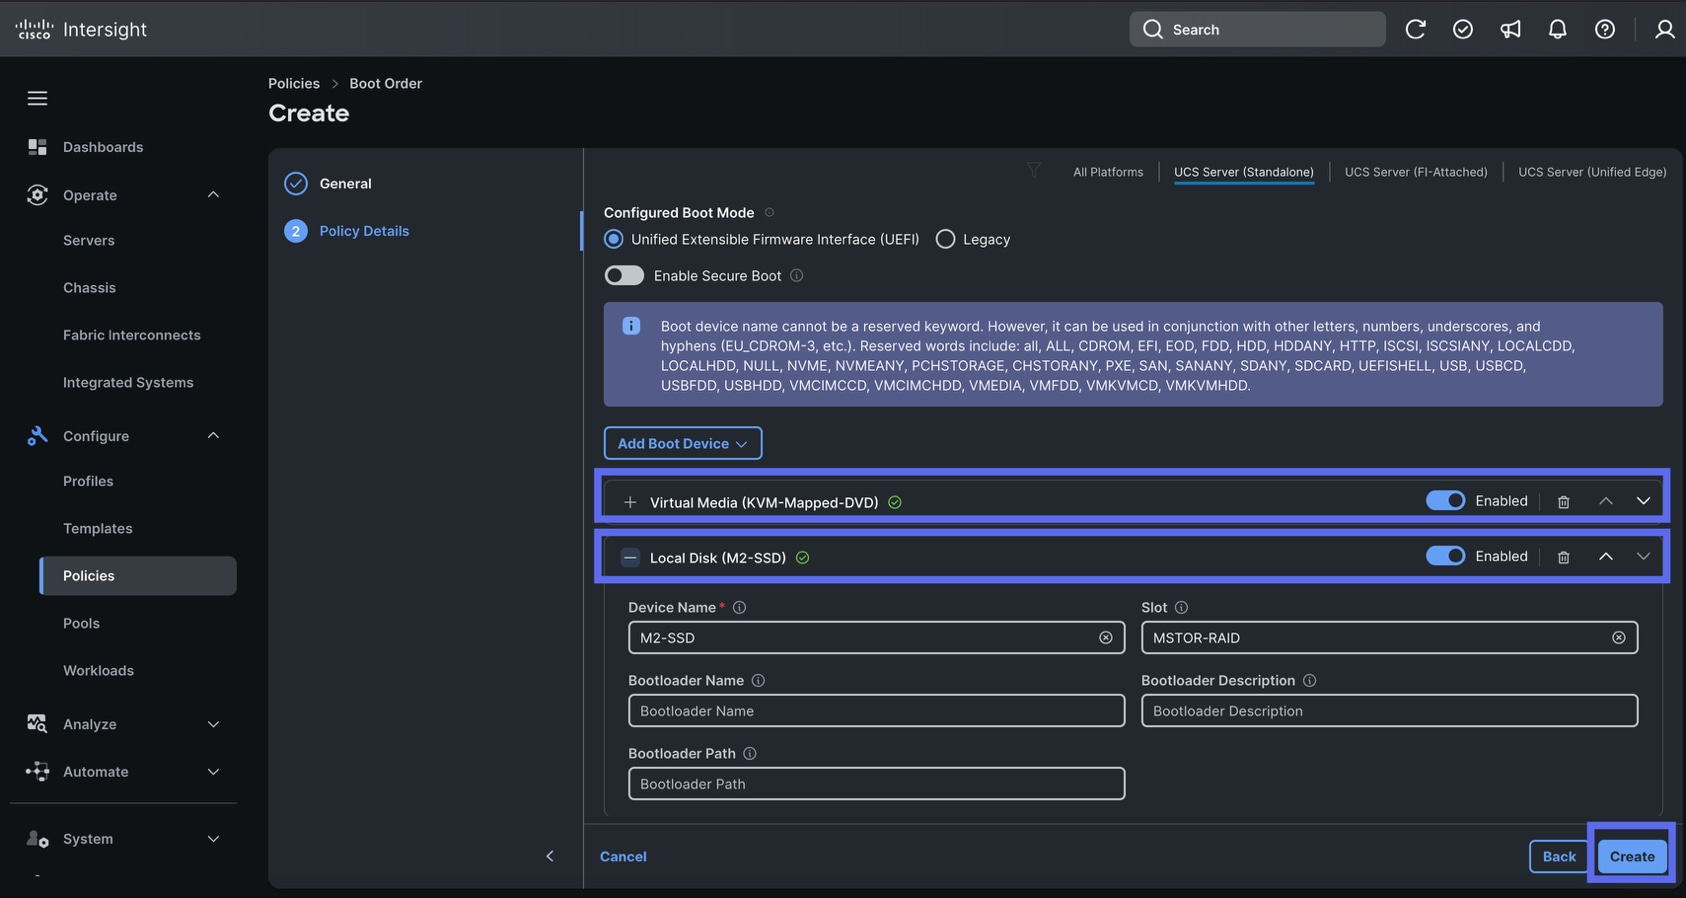Click the Search box
This screenshot has height=898, width=1686.
pos(1257,29)
